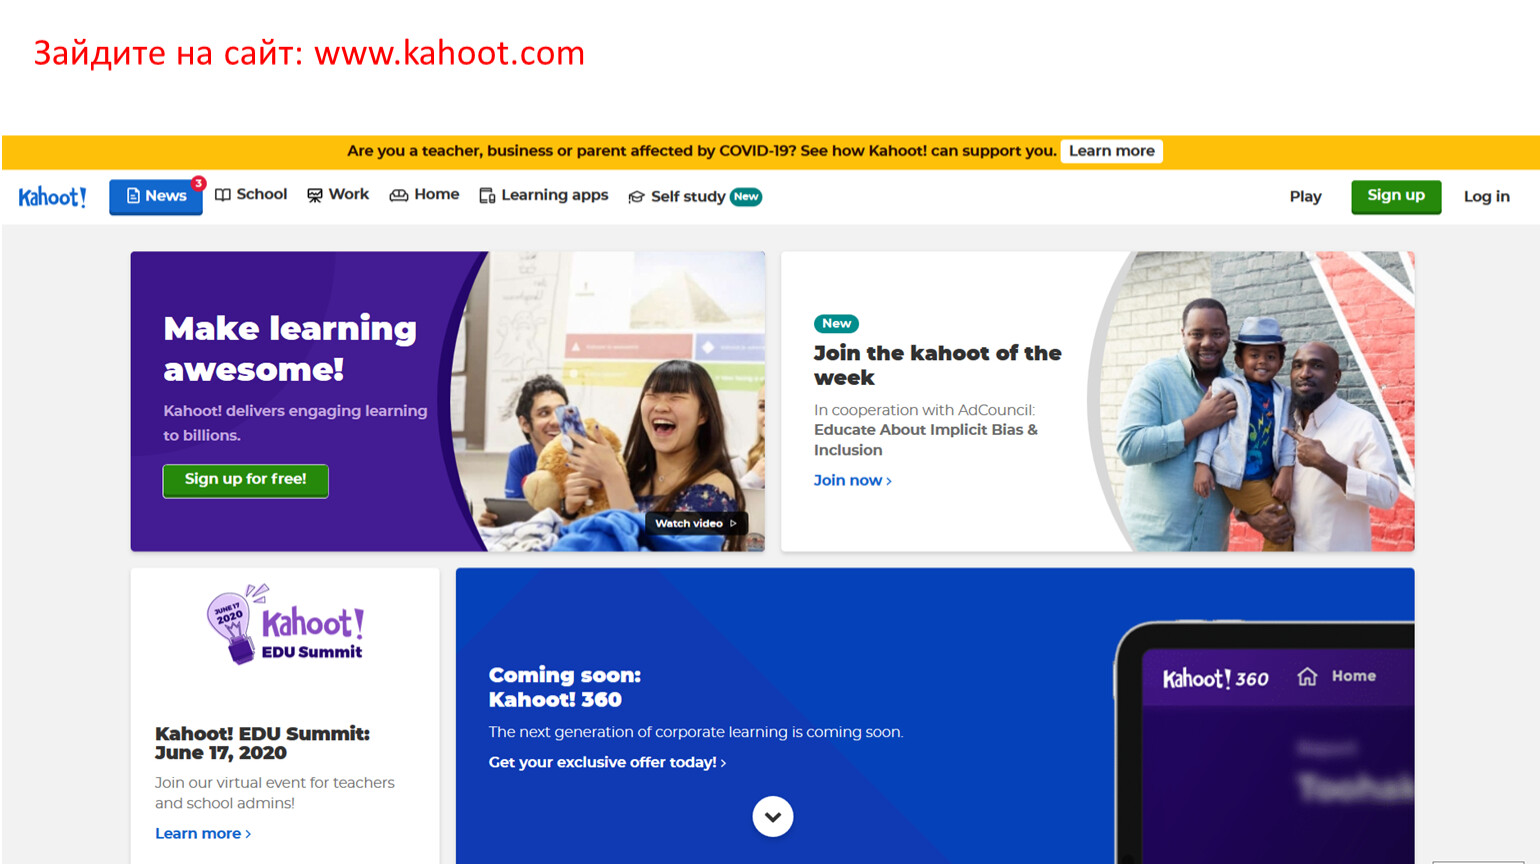Open the News tab with notification badge
This screenshot has width=1540, height=864.
click(x=156, y=196)
